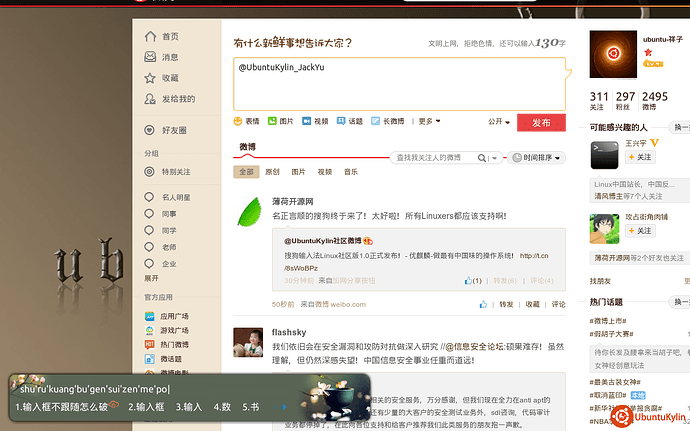Attach video using 视频 icon
Viewport: 690px width, 431px height.
click(x=307, y=121)
